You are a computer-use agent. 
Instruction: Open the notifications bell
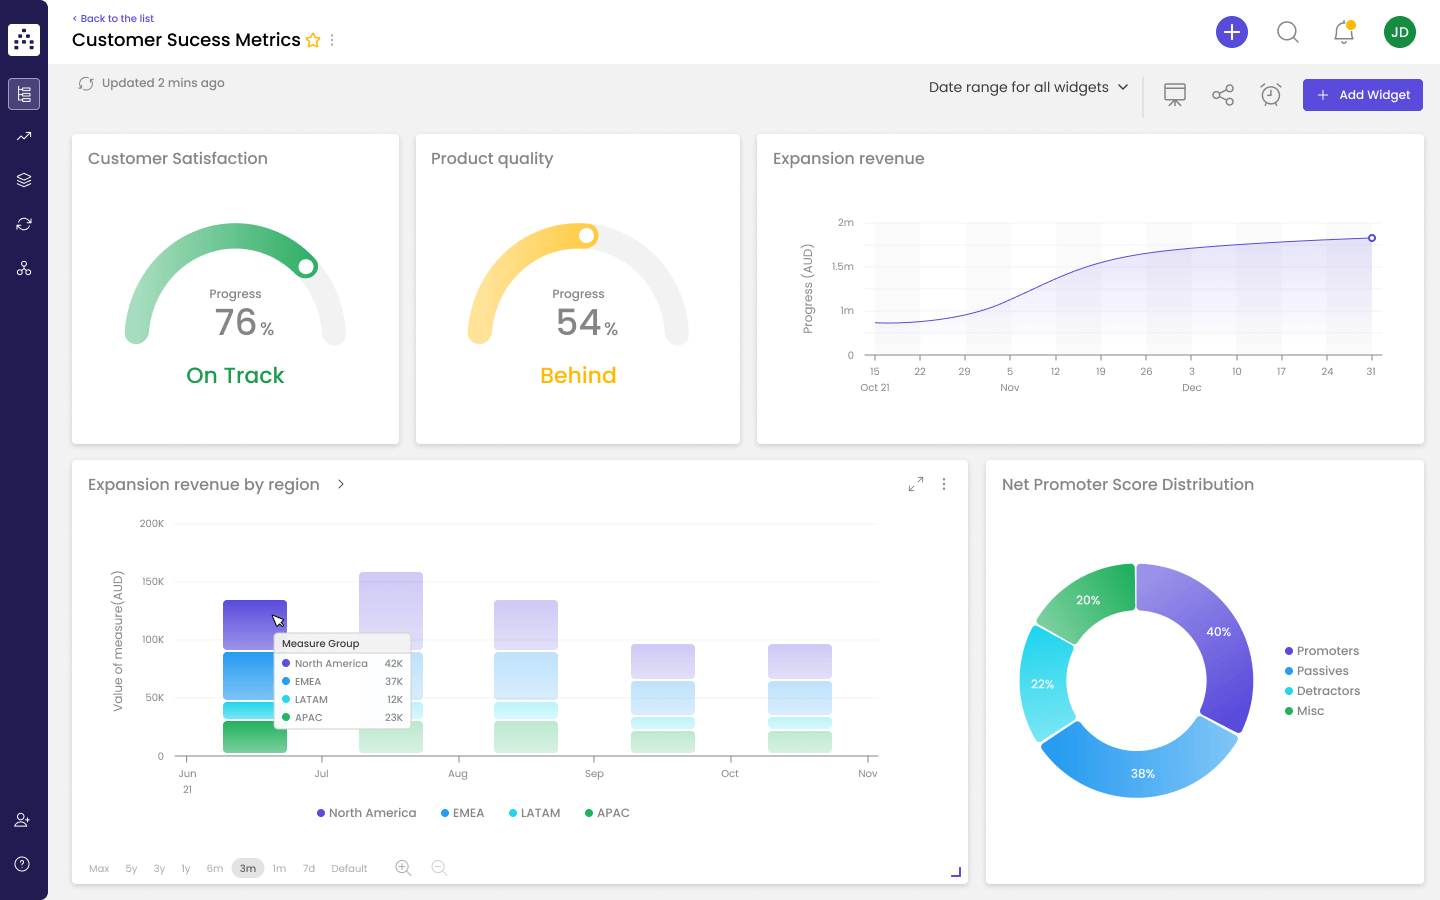[x=1344, y=33]
